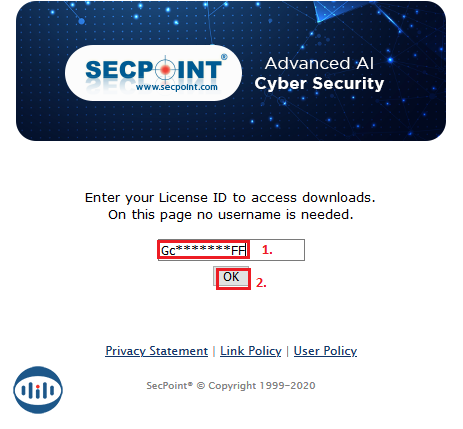Click the SecPoint copyright footer text
Viewport: 463px width, 429px height.
point(231,386)
